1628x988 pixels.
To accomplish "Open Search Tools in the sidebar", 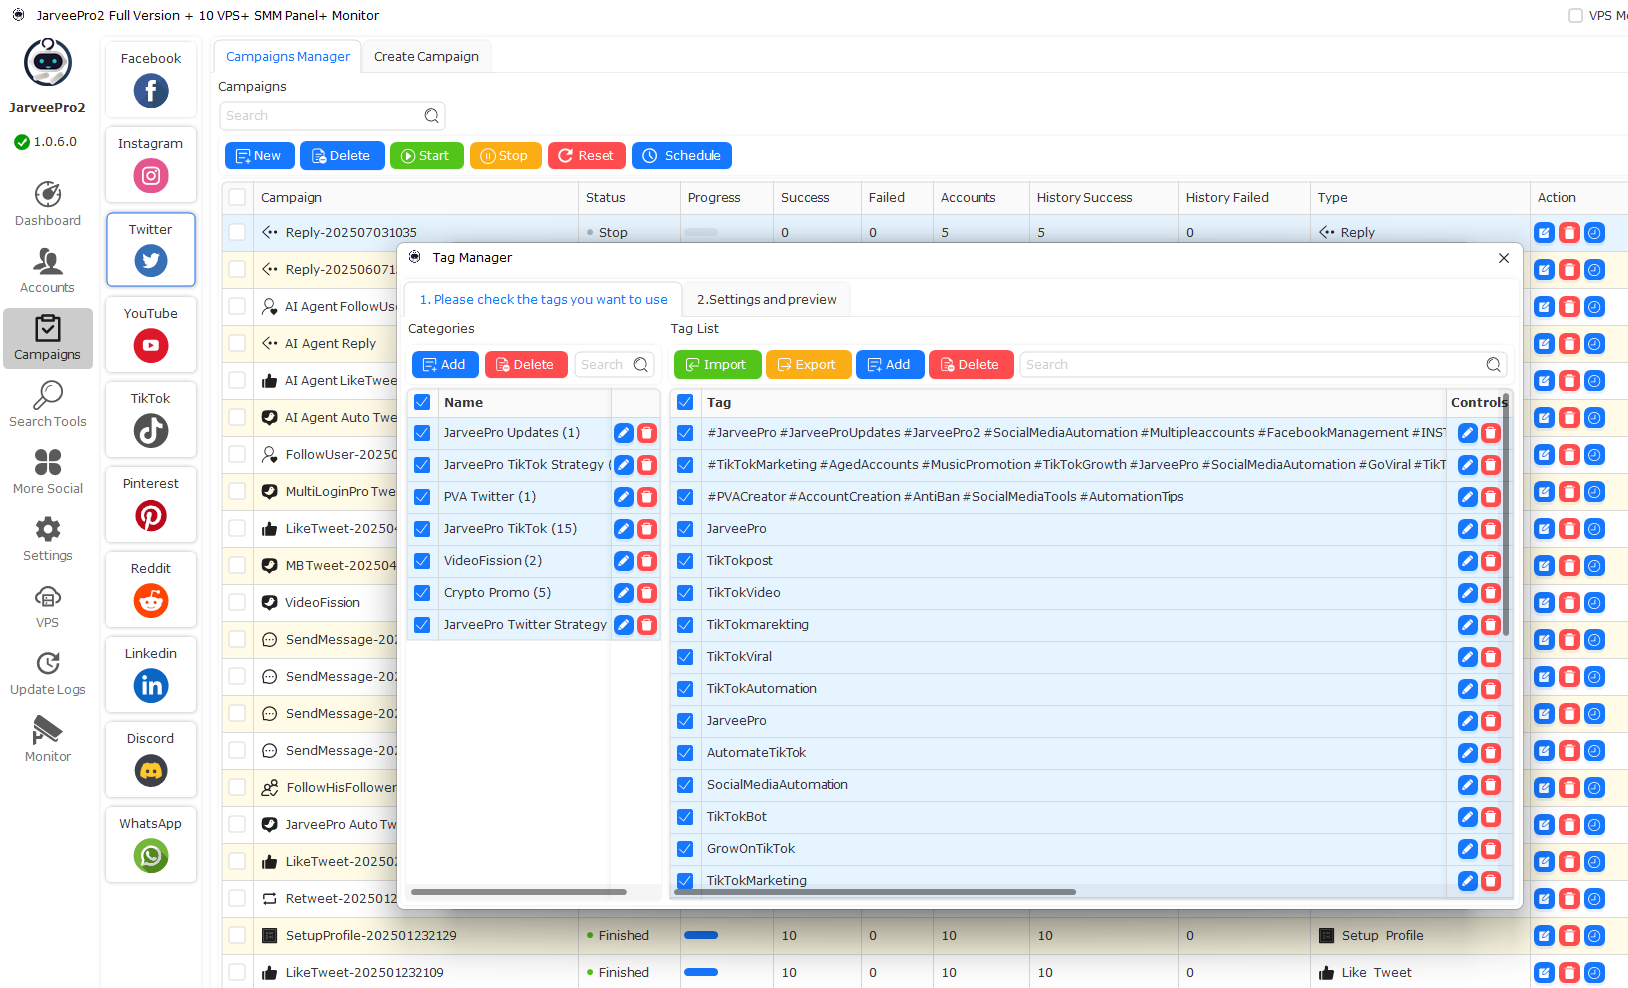I will [x=48, y=405].
